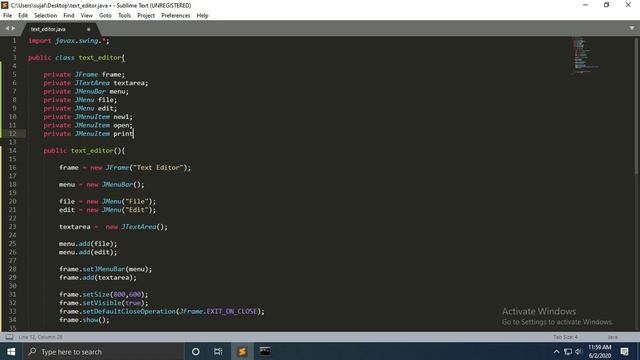Open the clock showing 11:59 AM

click(600, 351)
